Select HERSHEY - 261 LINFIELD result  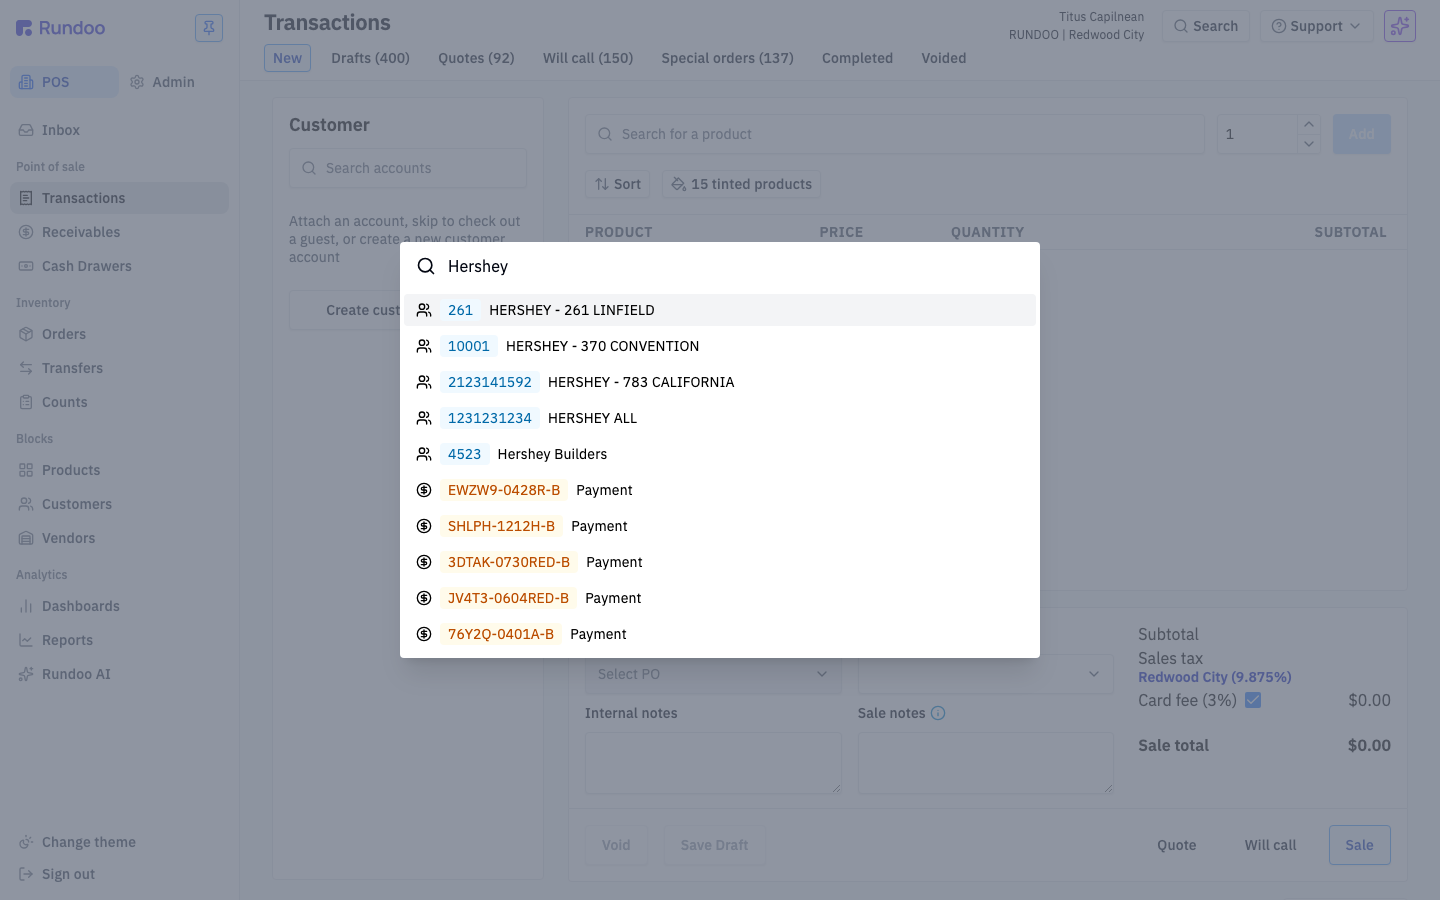tap(720, 310)
